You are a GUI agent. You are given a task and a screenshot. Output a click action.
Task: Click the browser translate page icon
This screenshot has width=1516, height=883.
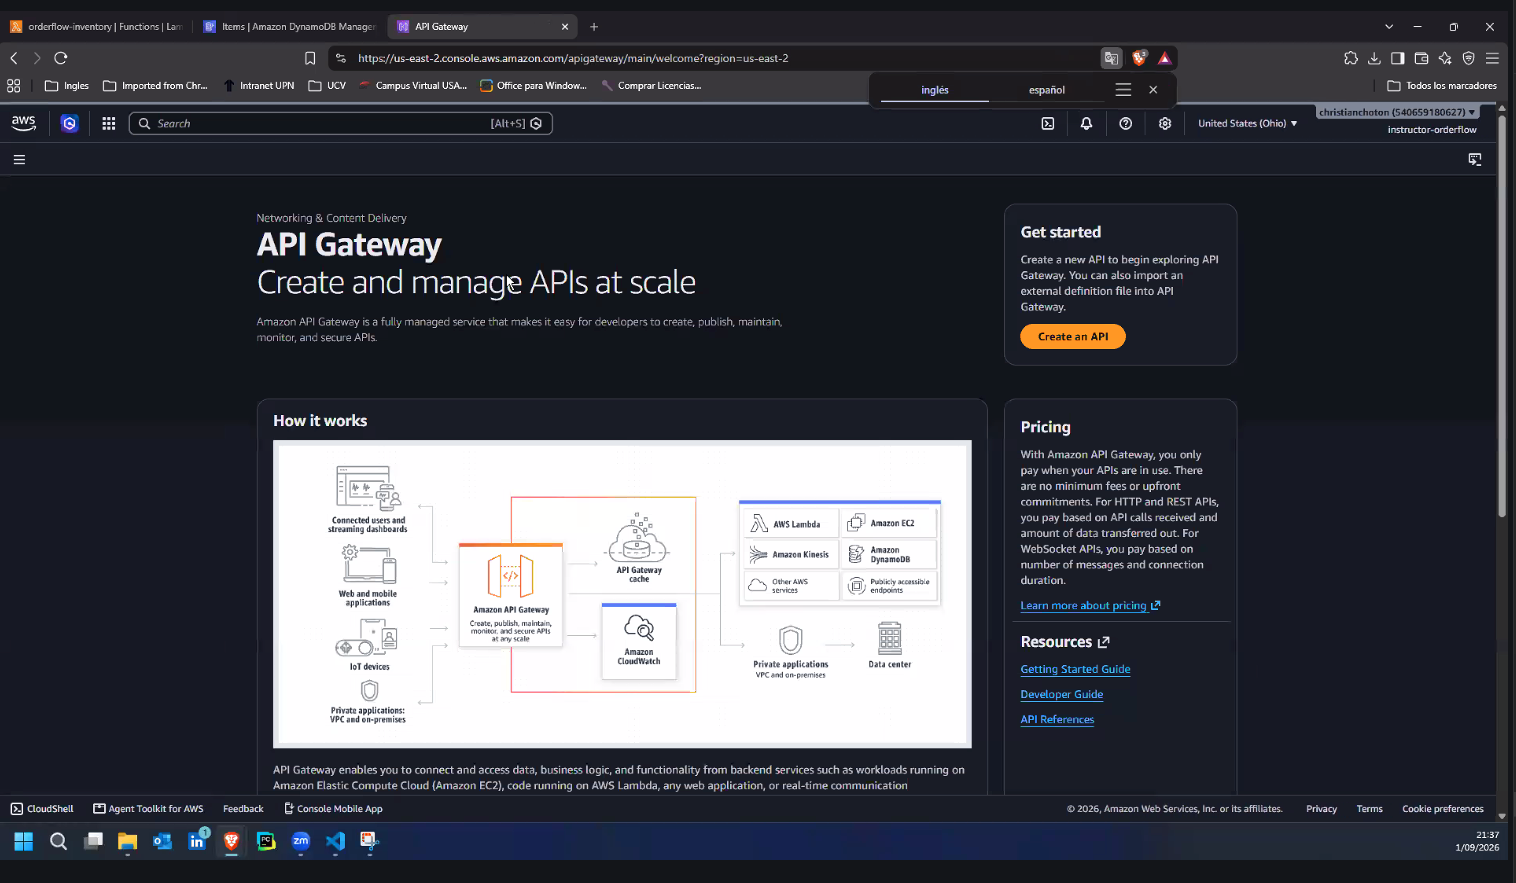1111,58
